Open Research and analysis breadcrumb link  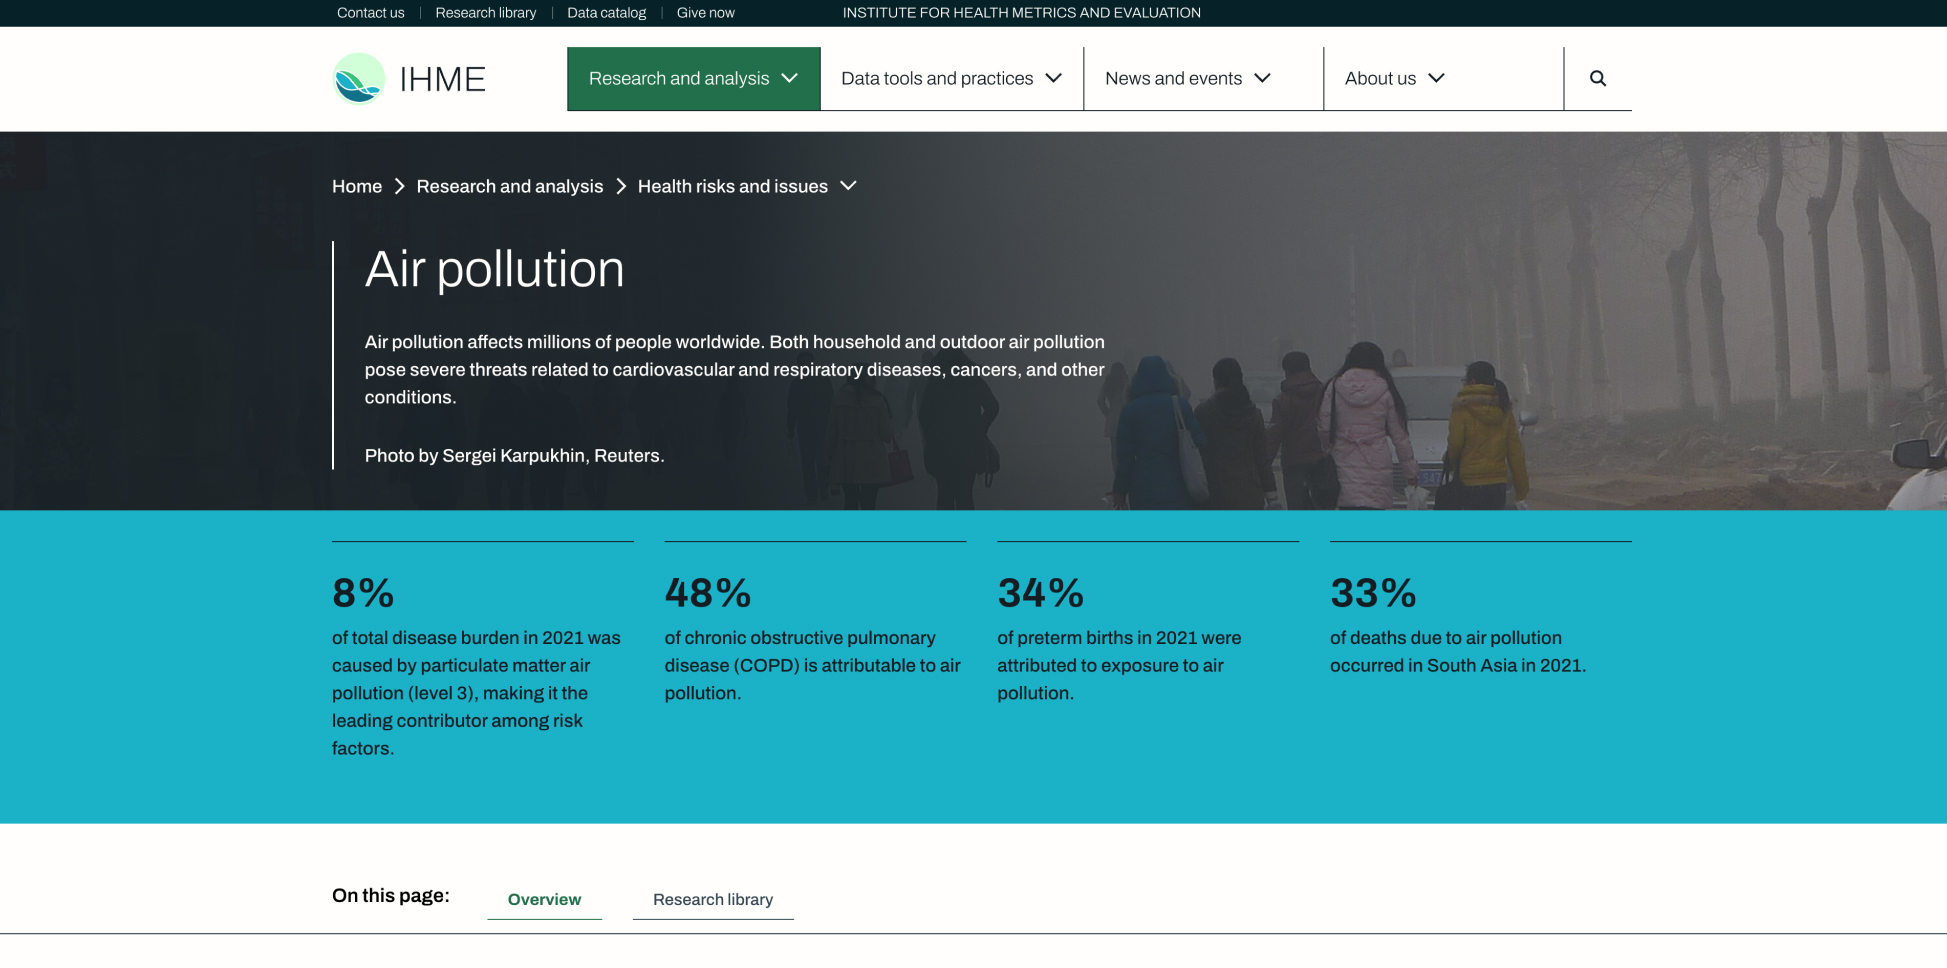coord(509,187)
